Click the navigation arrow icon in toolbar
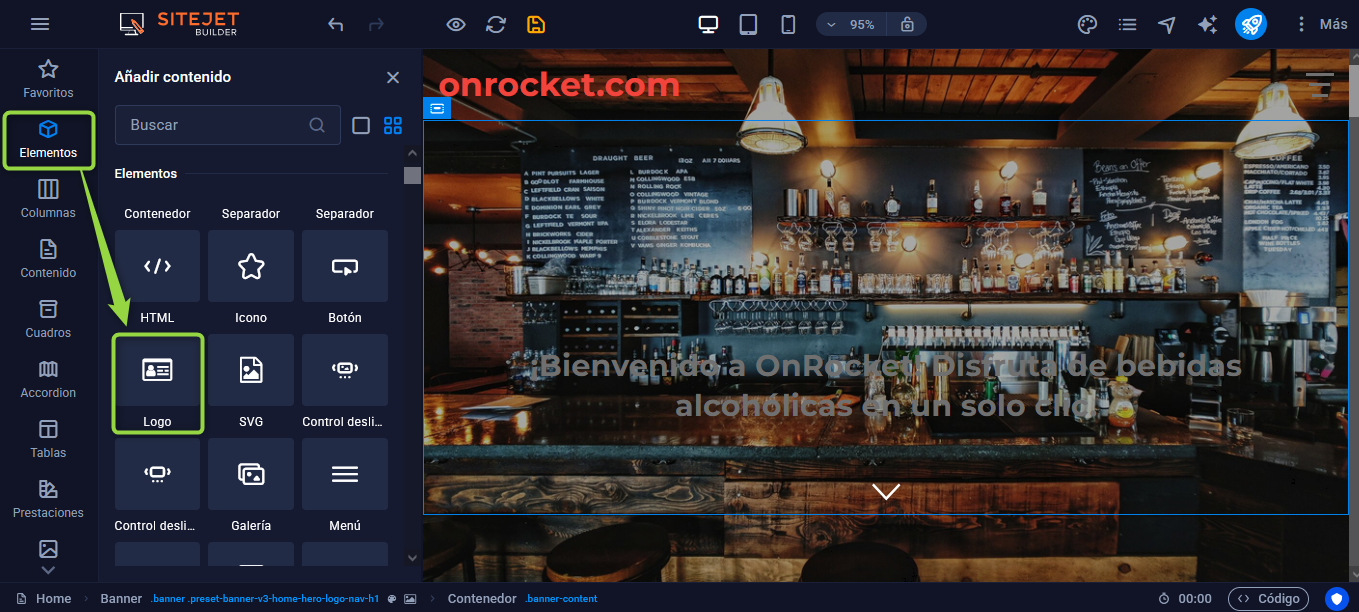Viewport: 1359px width, 612px height. point(1167,24)
